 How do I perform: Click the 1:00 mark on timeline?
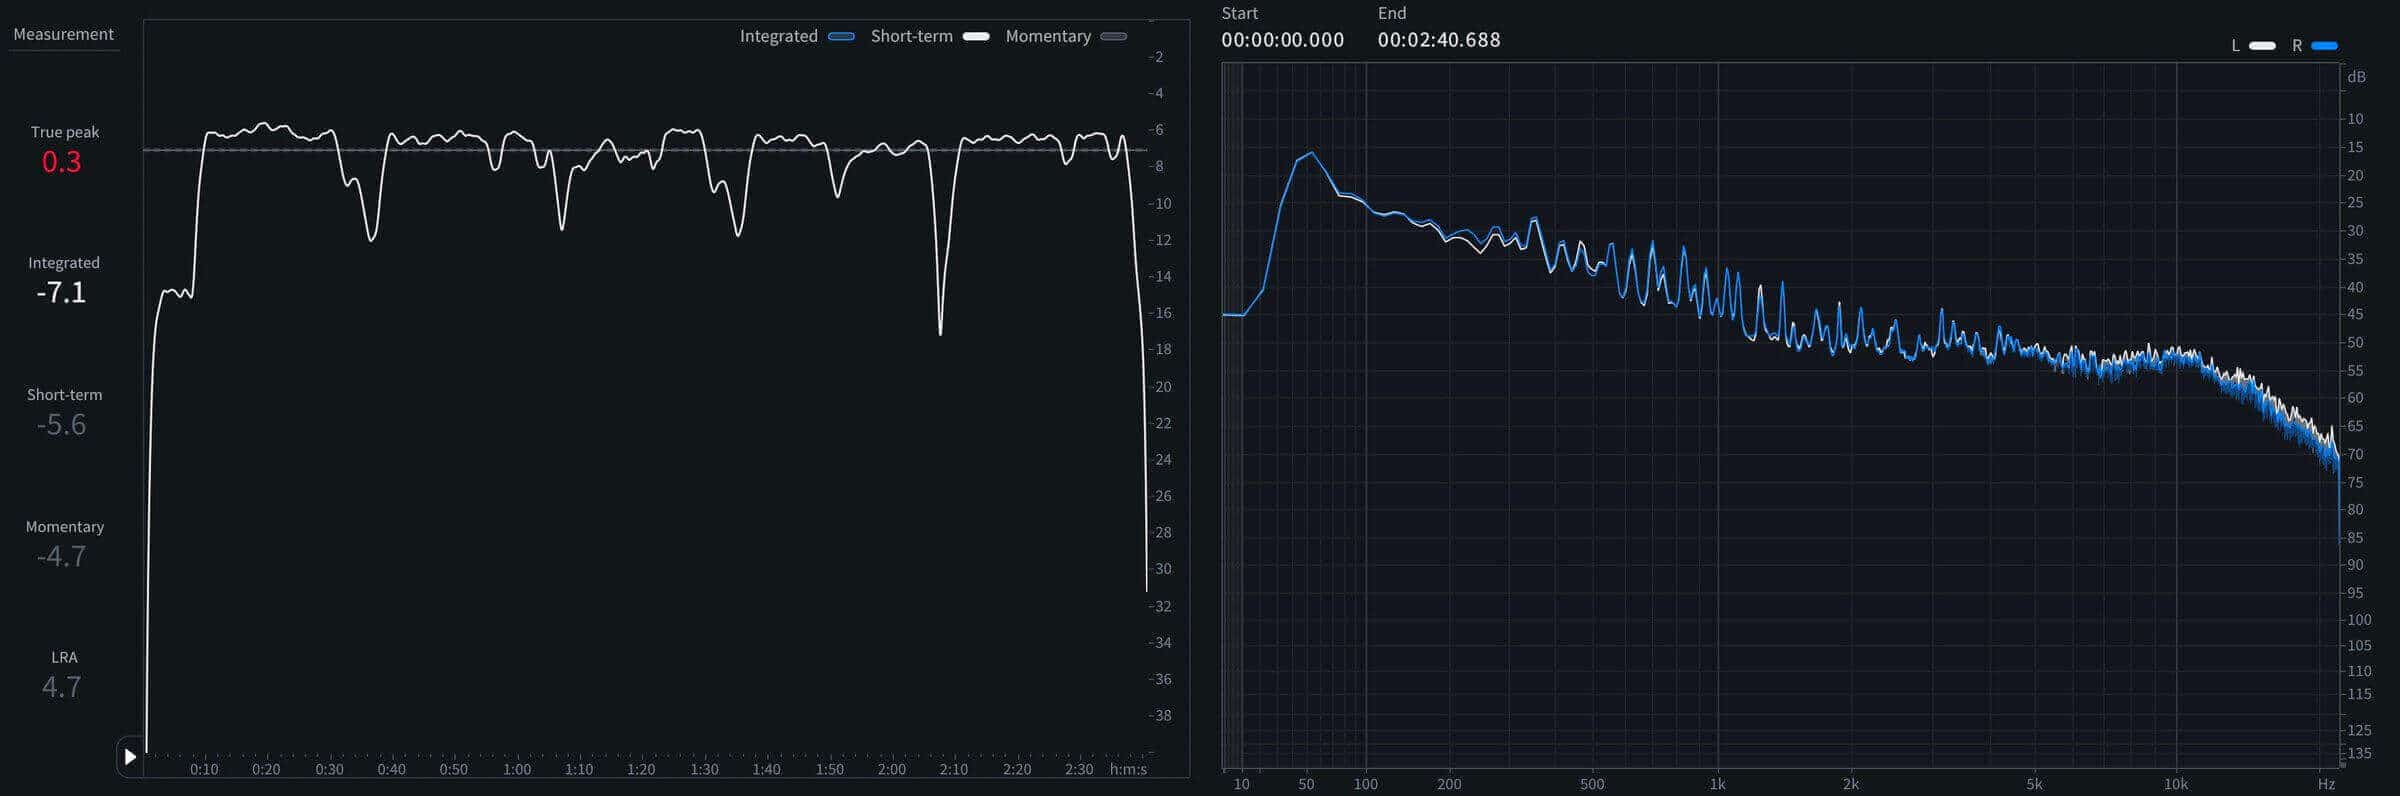point(516,770)
